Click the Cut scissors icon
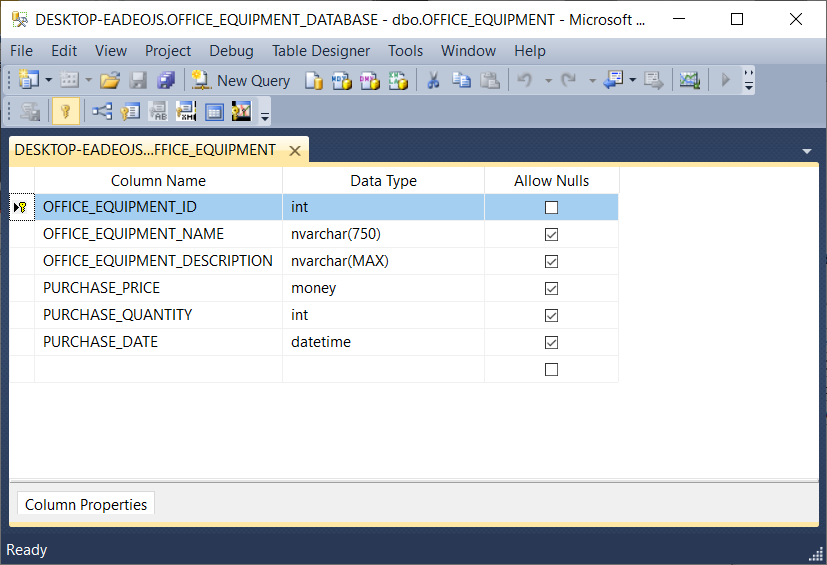 click(x=433, y=80)
